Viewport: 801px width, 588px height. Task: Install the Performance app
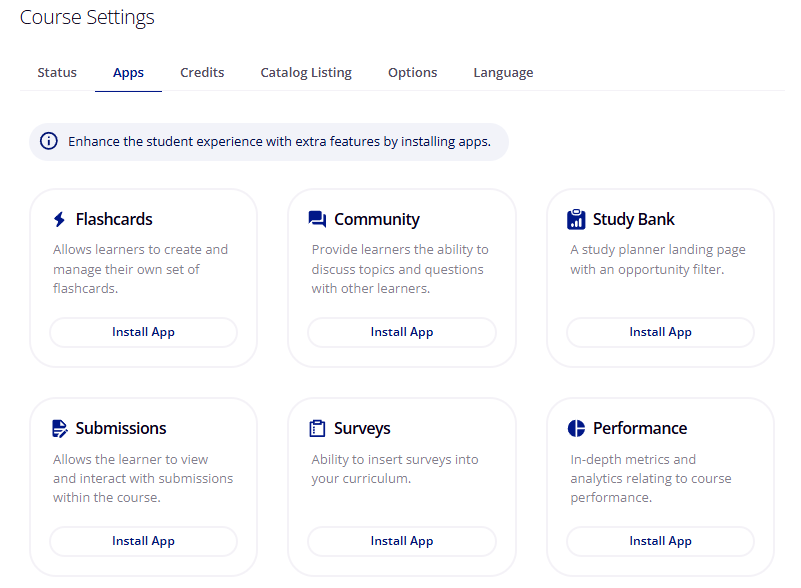tap(661, 541)
